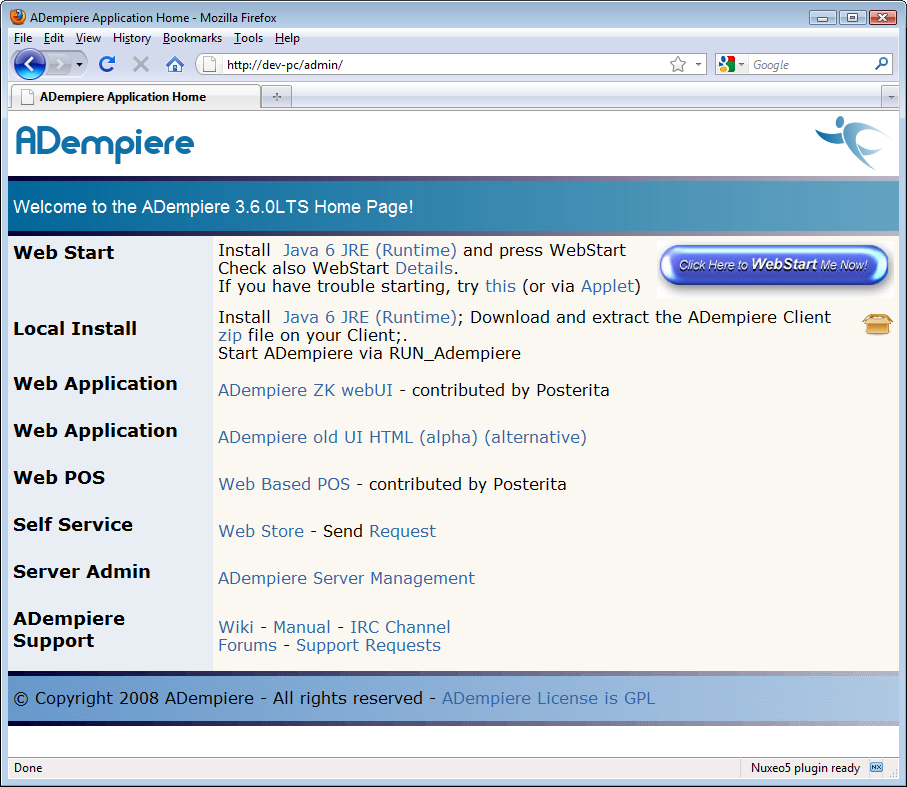Open the Manual link
Image resolution: width=907 pixels, height=787 pixels.
tap(301, 627)
